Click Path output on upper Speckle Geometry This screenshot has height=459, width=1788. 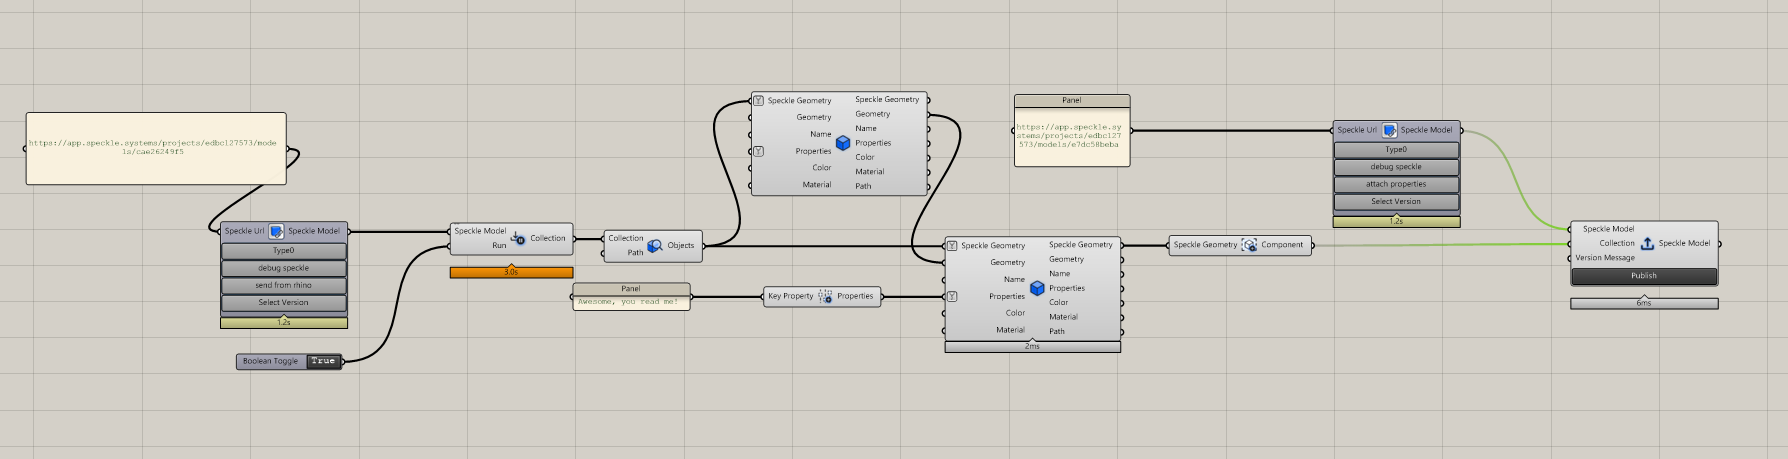click(863, 186)
